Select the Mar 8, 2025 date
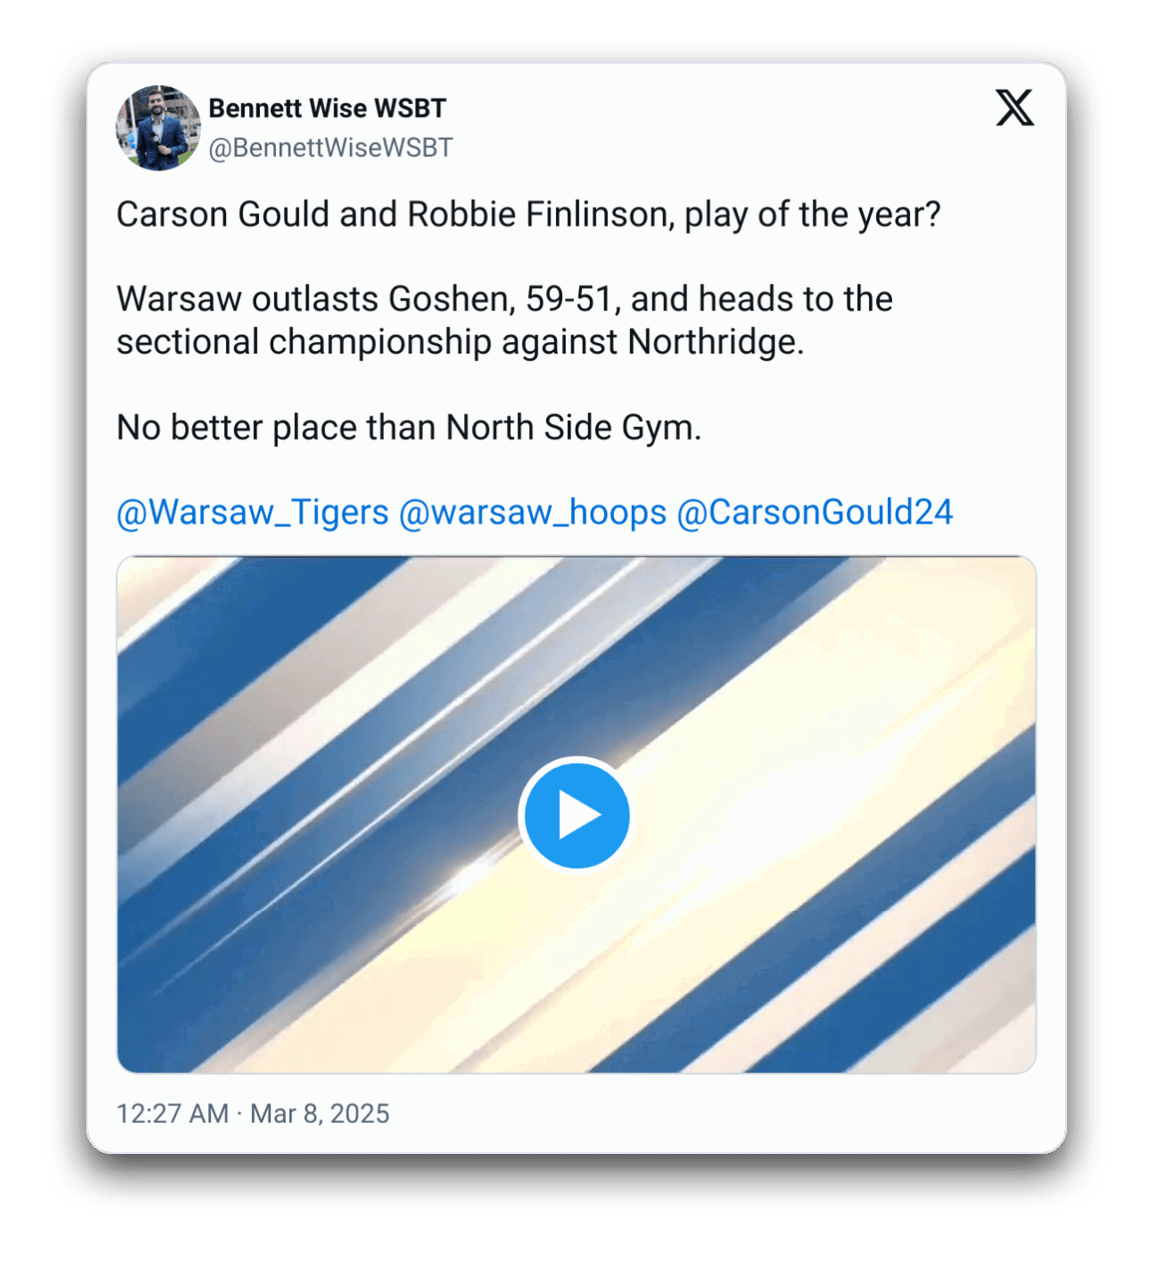Viewport: 1153px width, 1288px height. [320, 1114]
